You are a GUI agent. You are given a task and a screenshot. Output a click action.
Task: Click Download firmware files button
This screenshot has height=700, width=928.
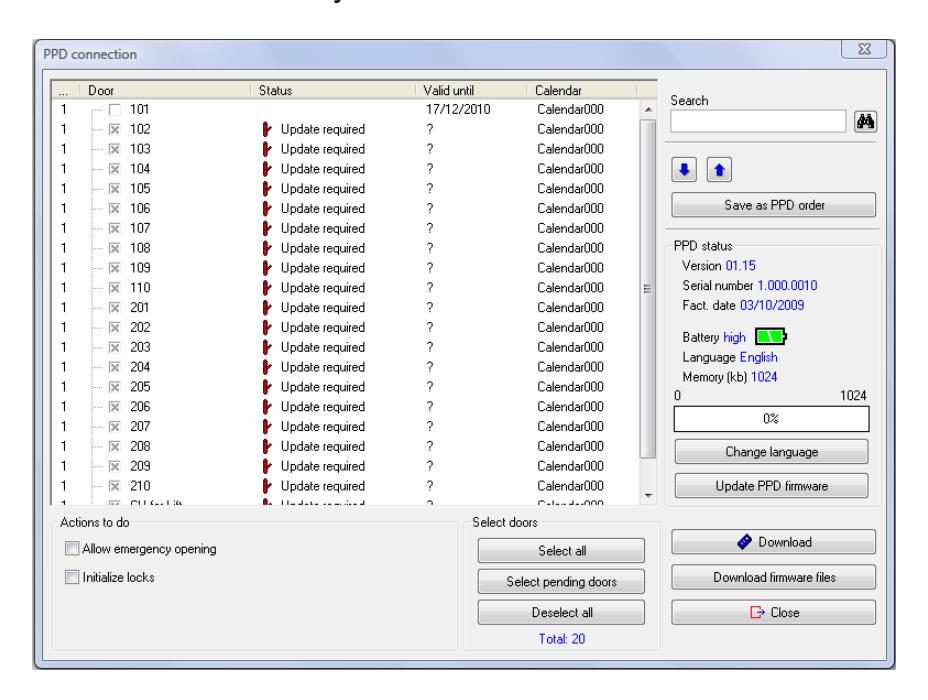point(774,577)
